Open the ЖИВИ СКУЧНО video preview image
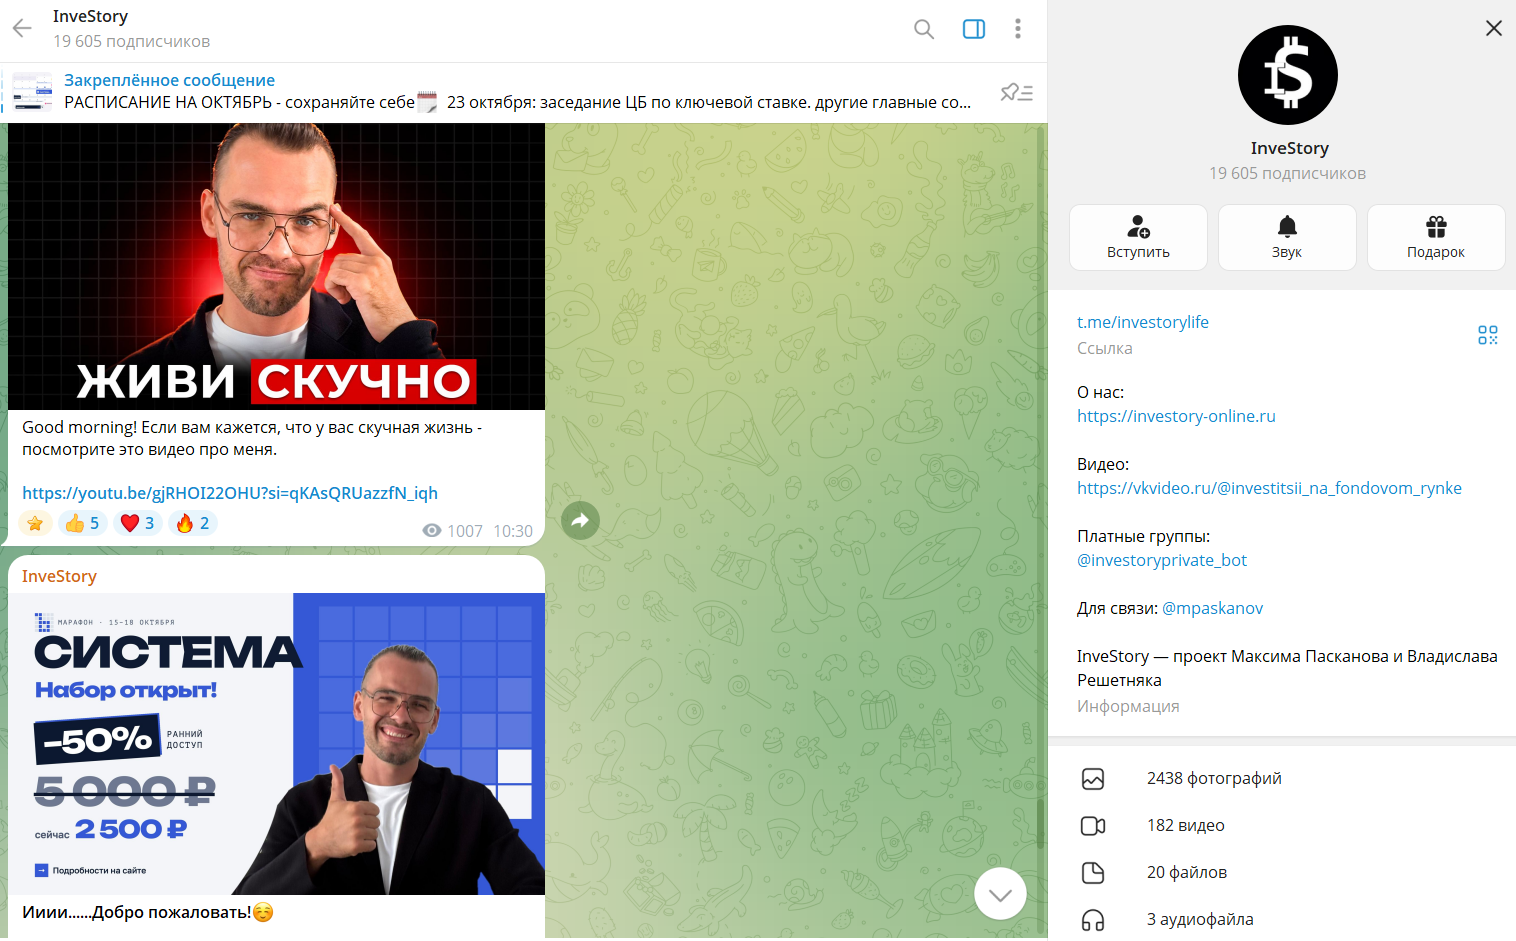 (276, 266)
